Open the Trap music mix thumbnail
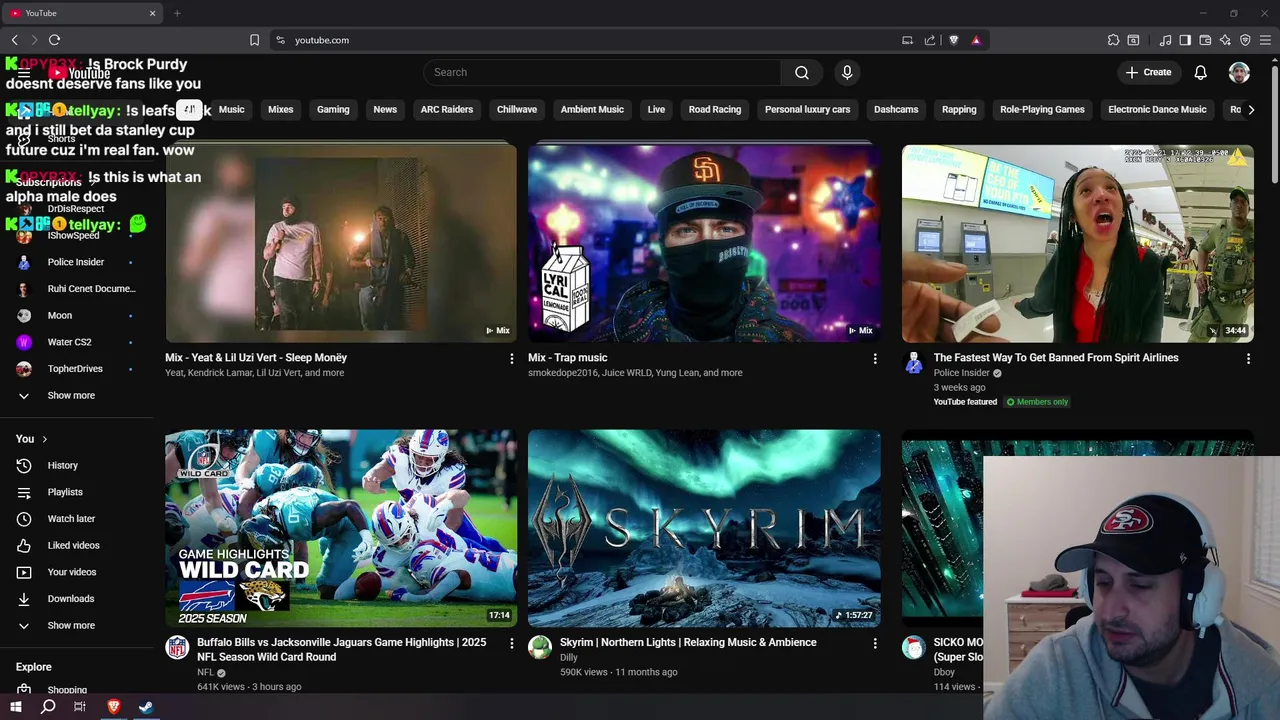The height and width of the screenshot is (720, 1280). (x=704, y=243)
